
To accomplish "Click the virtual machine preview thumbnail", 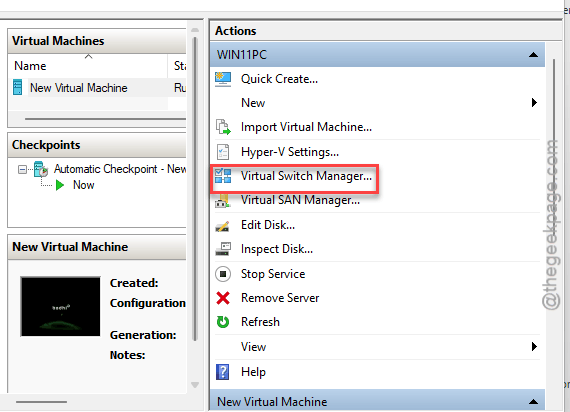I will tap(60, 306).
